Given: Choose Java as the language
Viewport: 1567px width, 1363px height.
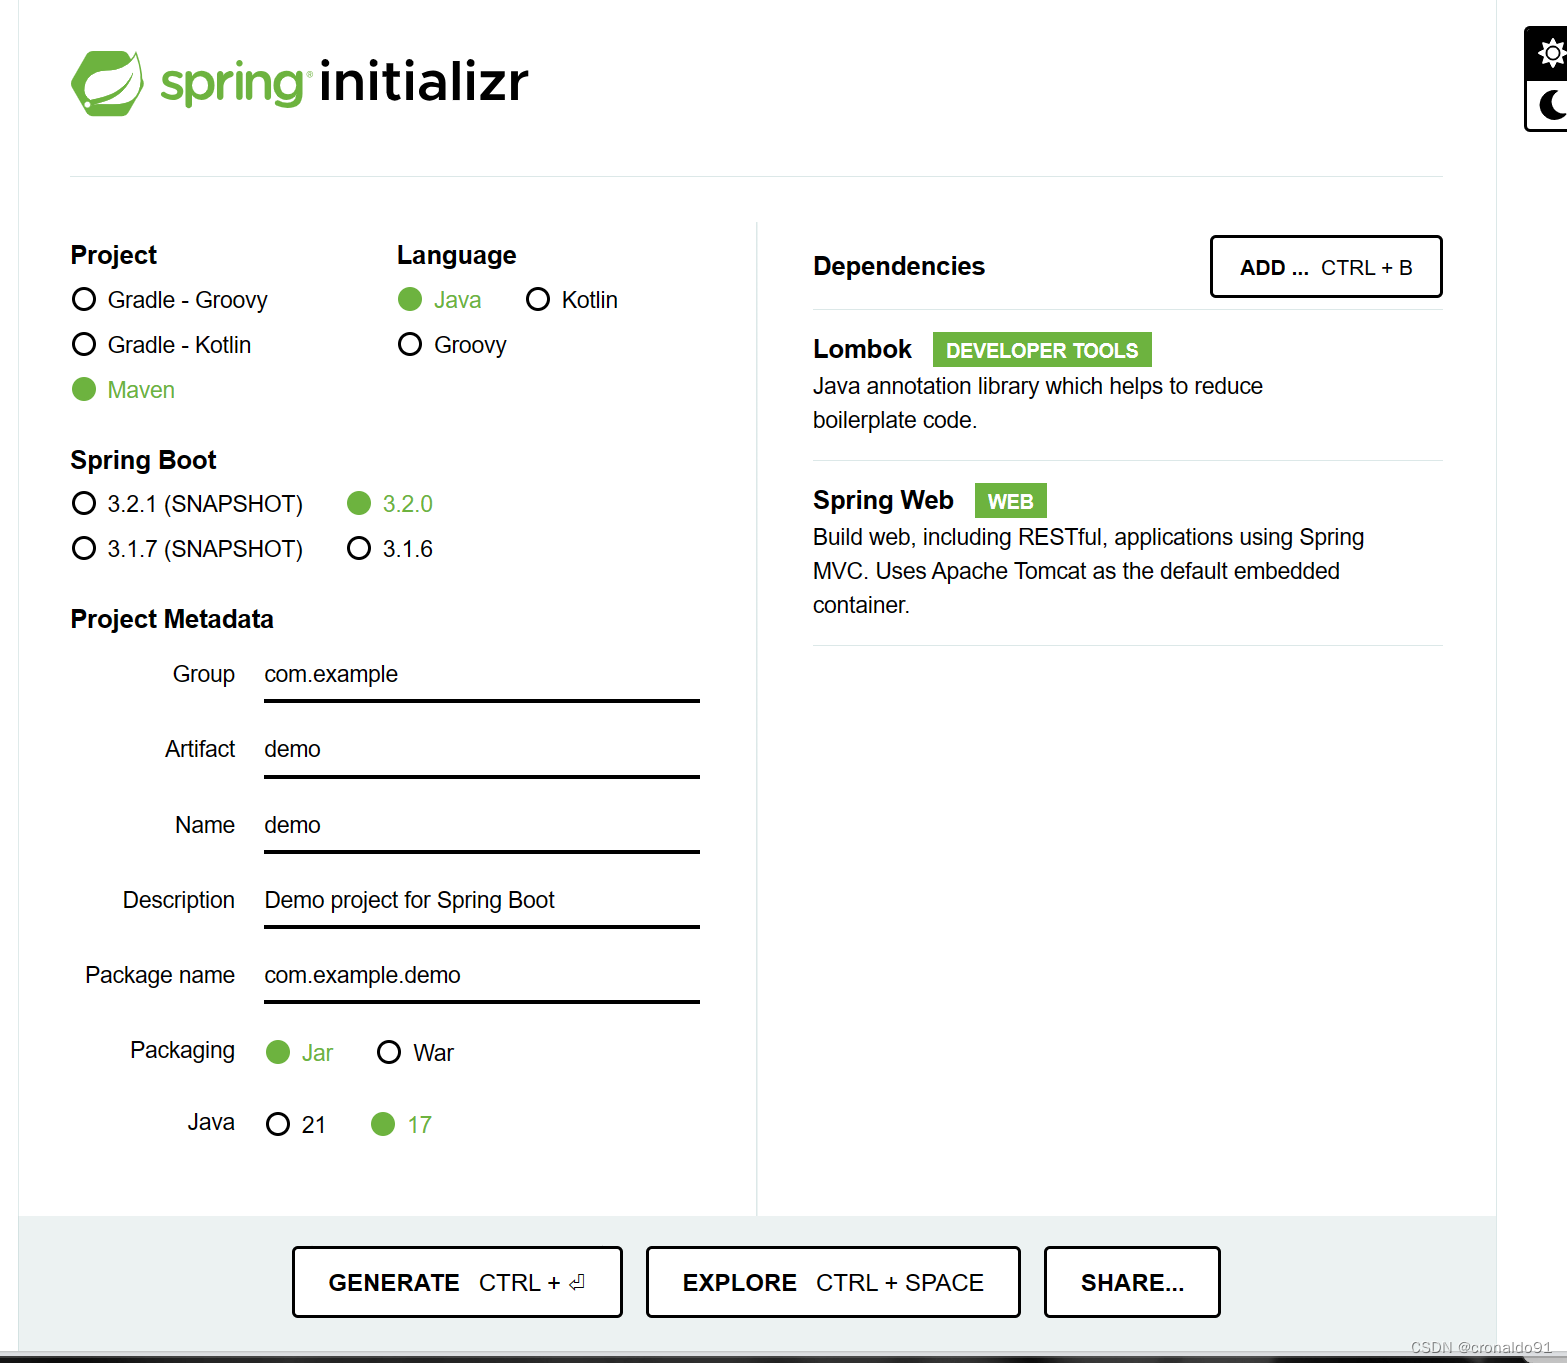Looking at the screenshot, I should [440, 300].
